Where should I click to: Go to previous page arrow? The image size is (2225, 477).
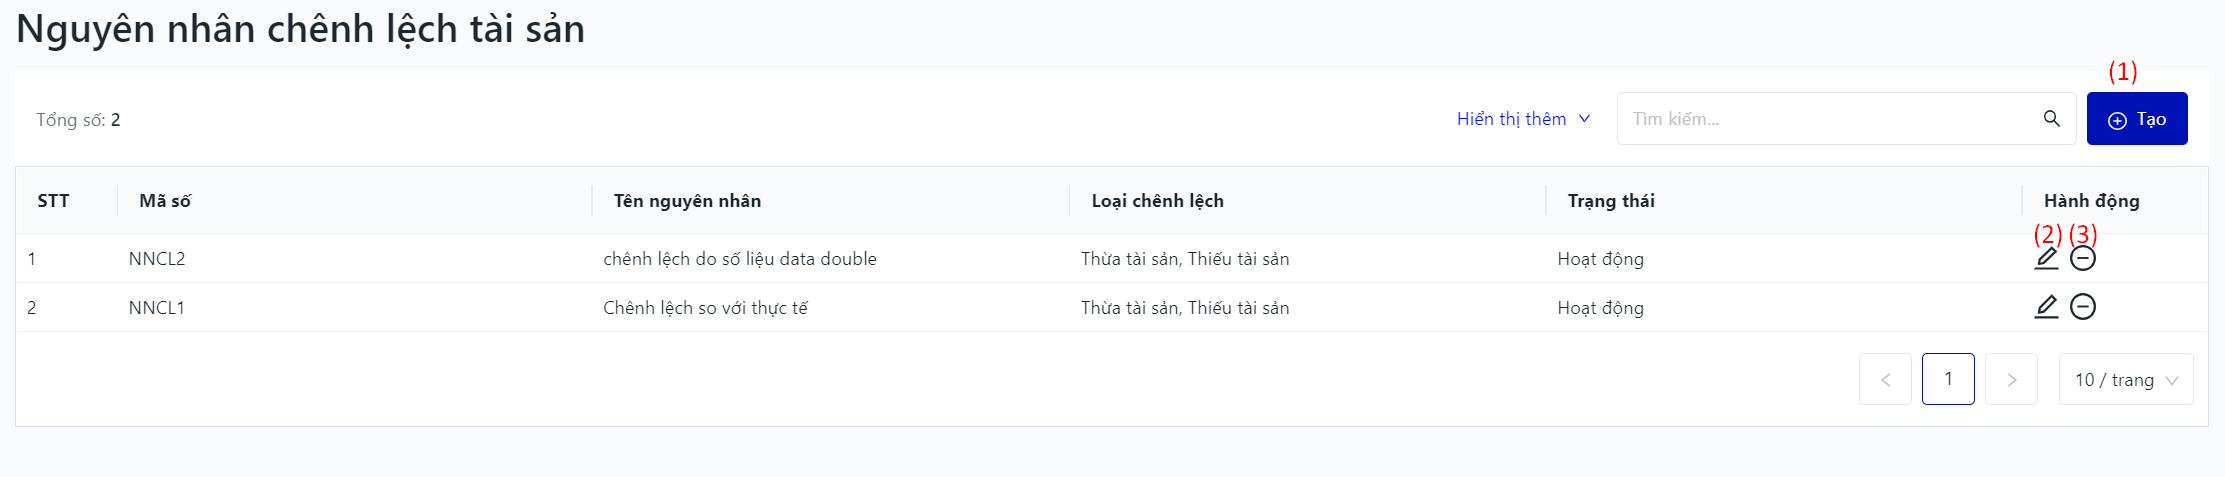(x=1885, y=379)
